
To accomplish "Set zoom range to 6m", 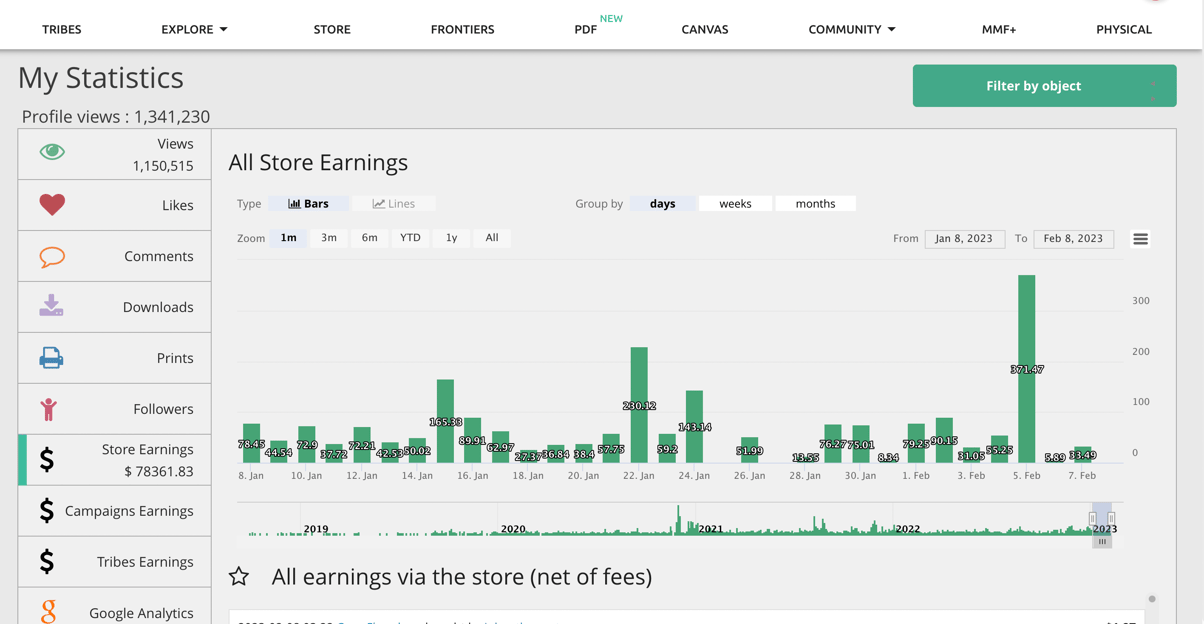I will (x=369, y=238).
